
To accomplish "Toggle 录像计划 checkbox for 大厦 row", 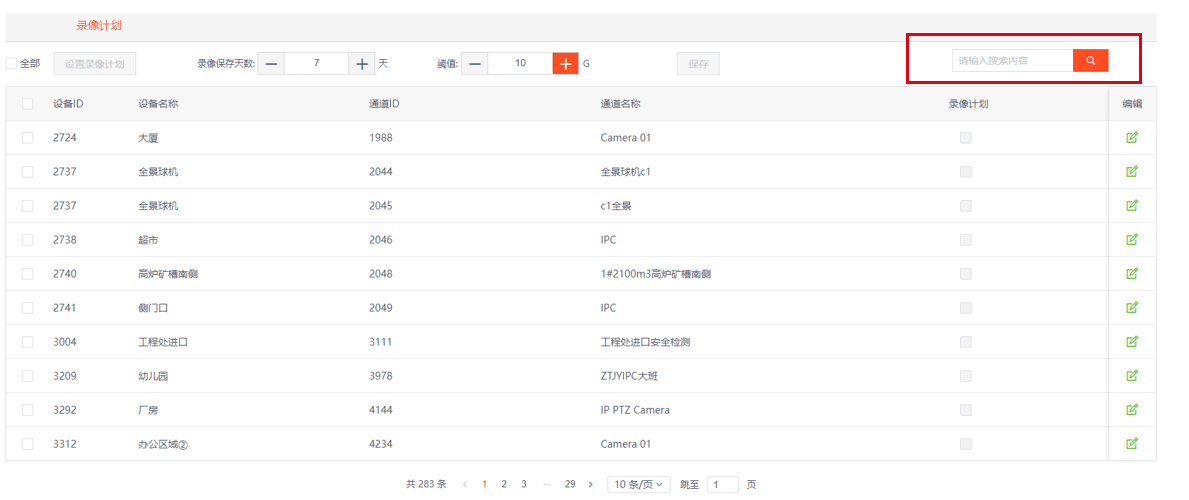I will 966,138.
